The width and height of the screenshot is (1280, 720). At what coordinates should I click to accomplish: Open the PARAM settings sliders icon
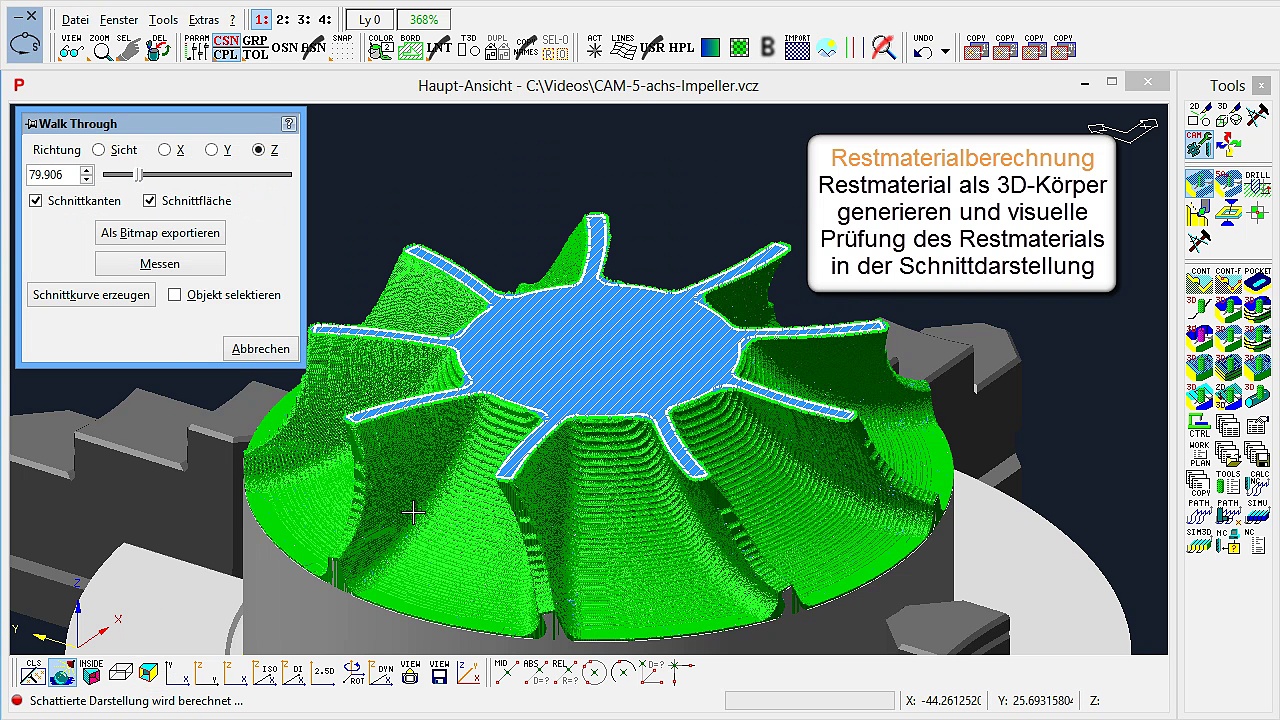[x=196, y=47]
